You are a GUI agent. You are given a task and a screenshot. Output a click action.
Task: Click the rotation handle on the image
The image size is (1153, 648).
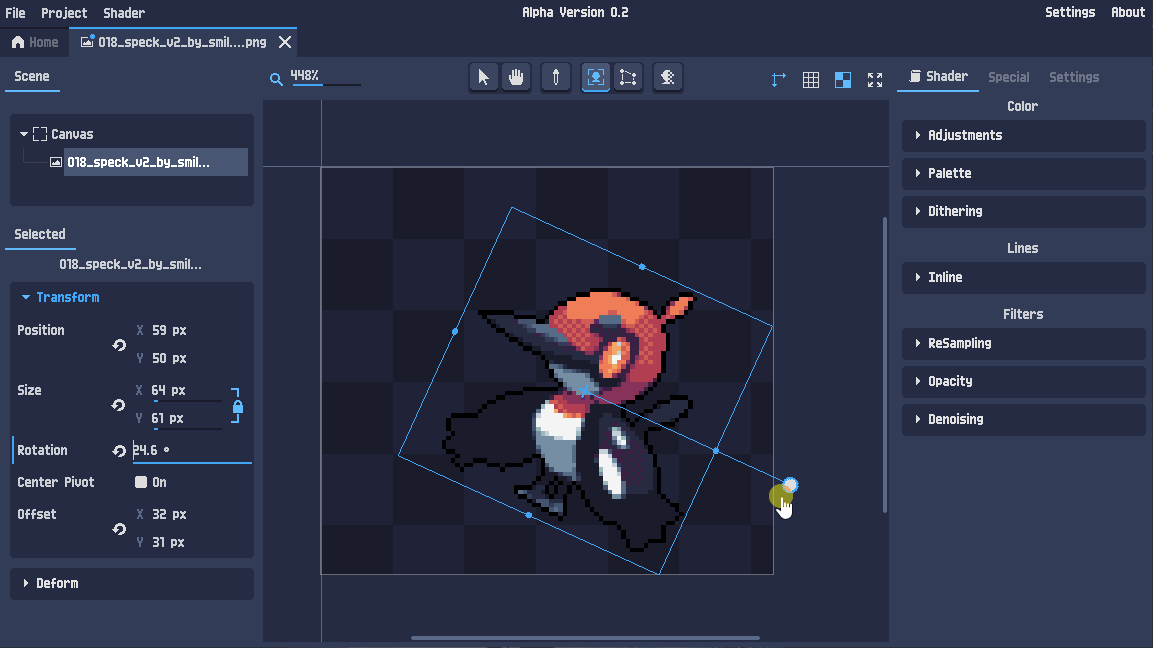pos(790,485)
